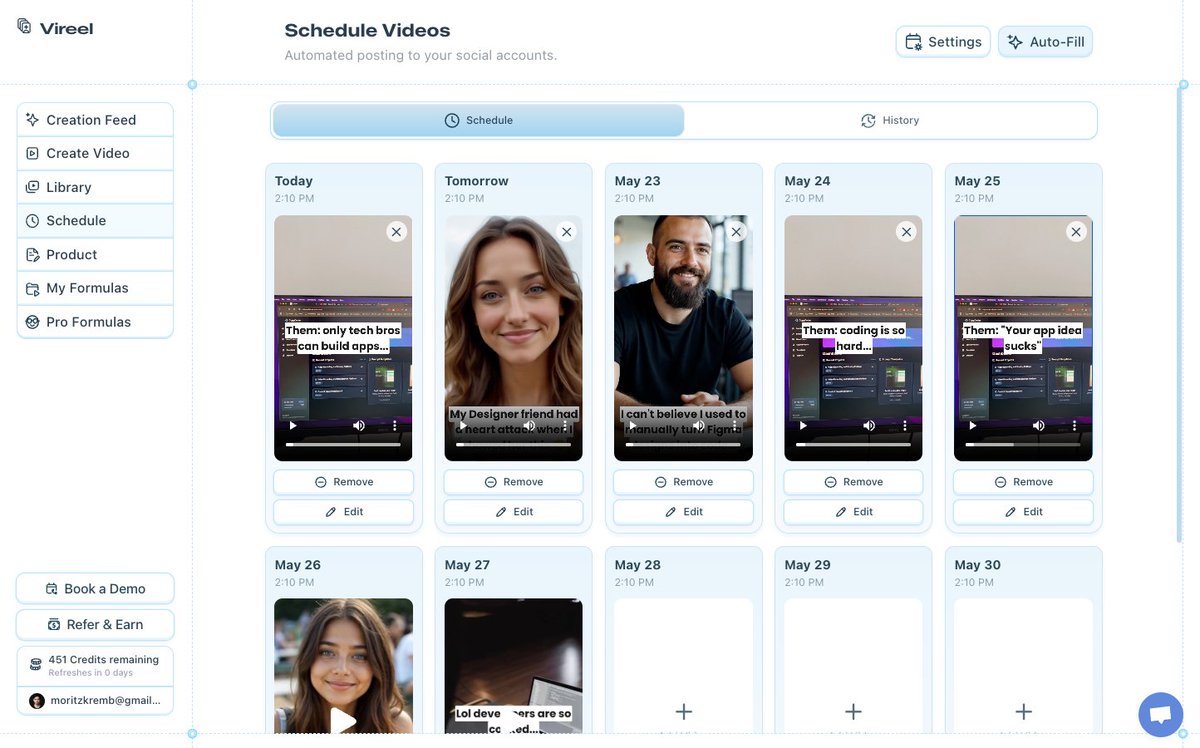Select the Create Video tool
The height and width of the screenshot is (748, 1200).
(x=87, y=153)
